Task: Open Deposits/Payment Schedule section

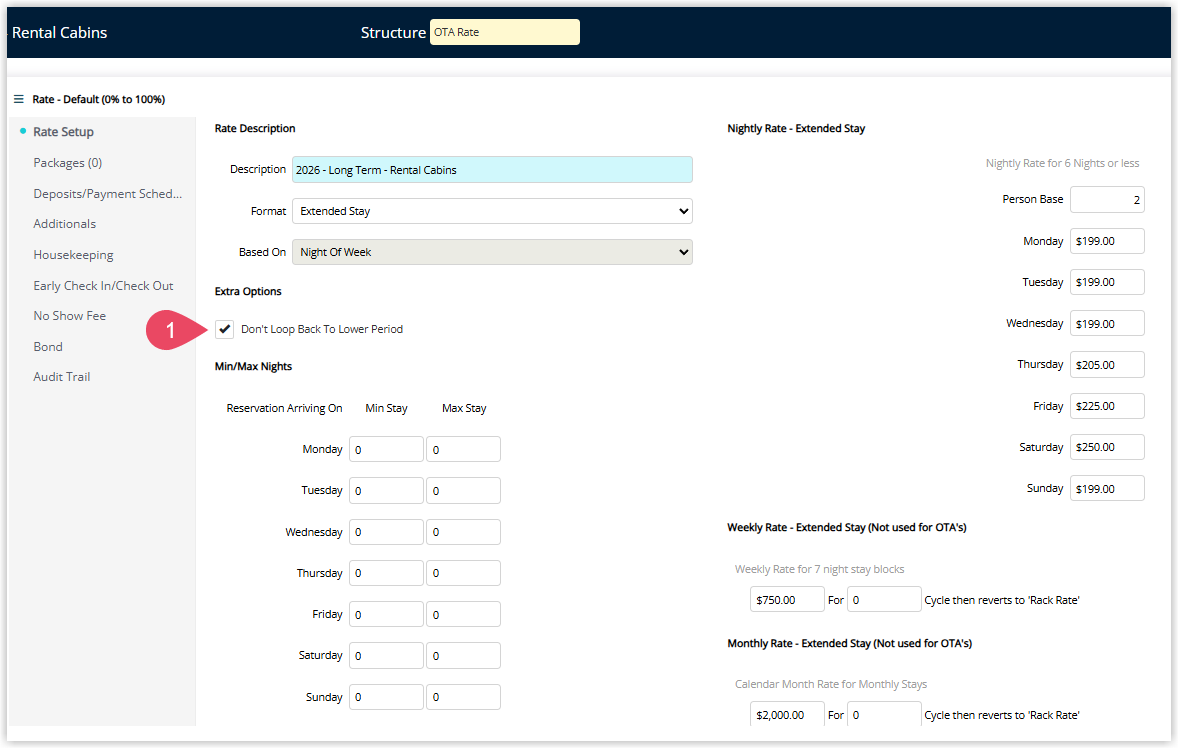Action: tap(108, 193)
